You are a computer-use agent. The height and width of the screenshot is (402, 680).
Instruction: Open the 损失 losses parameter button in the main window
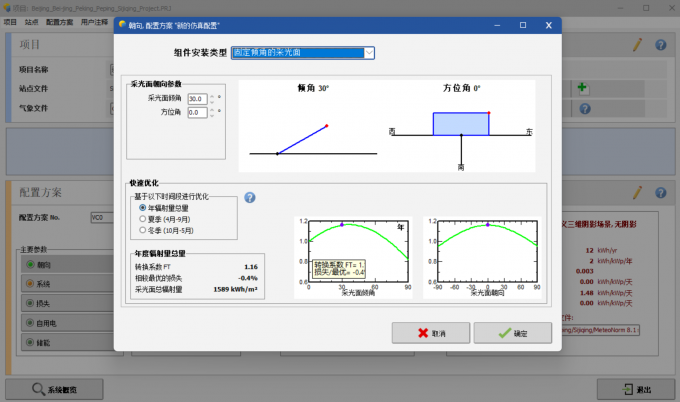[68, 303]
